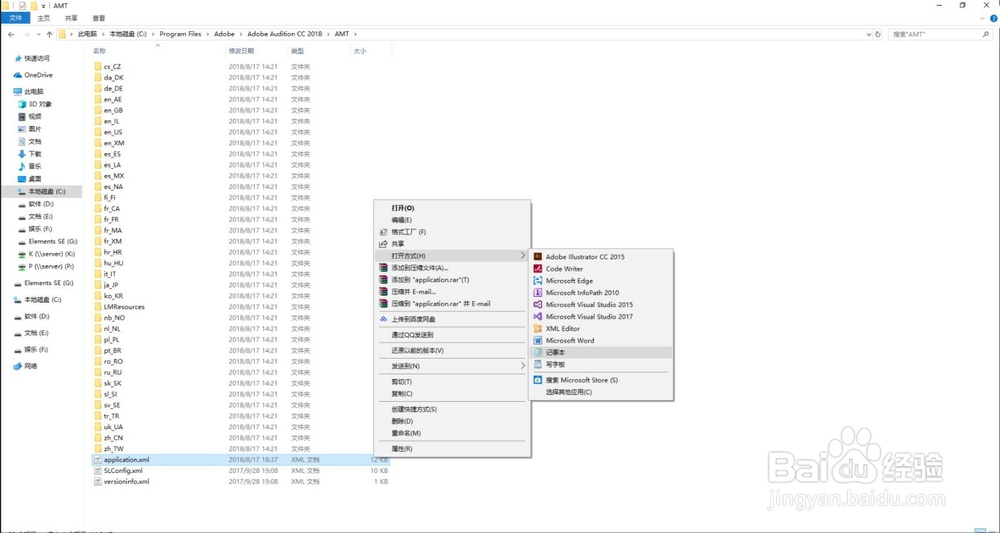This screenshot has height=533, width=1000.
Task: Click 共享 share icon in context menu
Action: [383, 244]
